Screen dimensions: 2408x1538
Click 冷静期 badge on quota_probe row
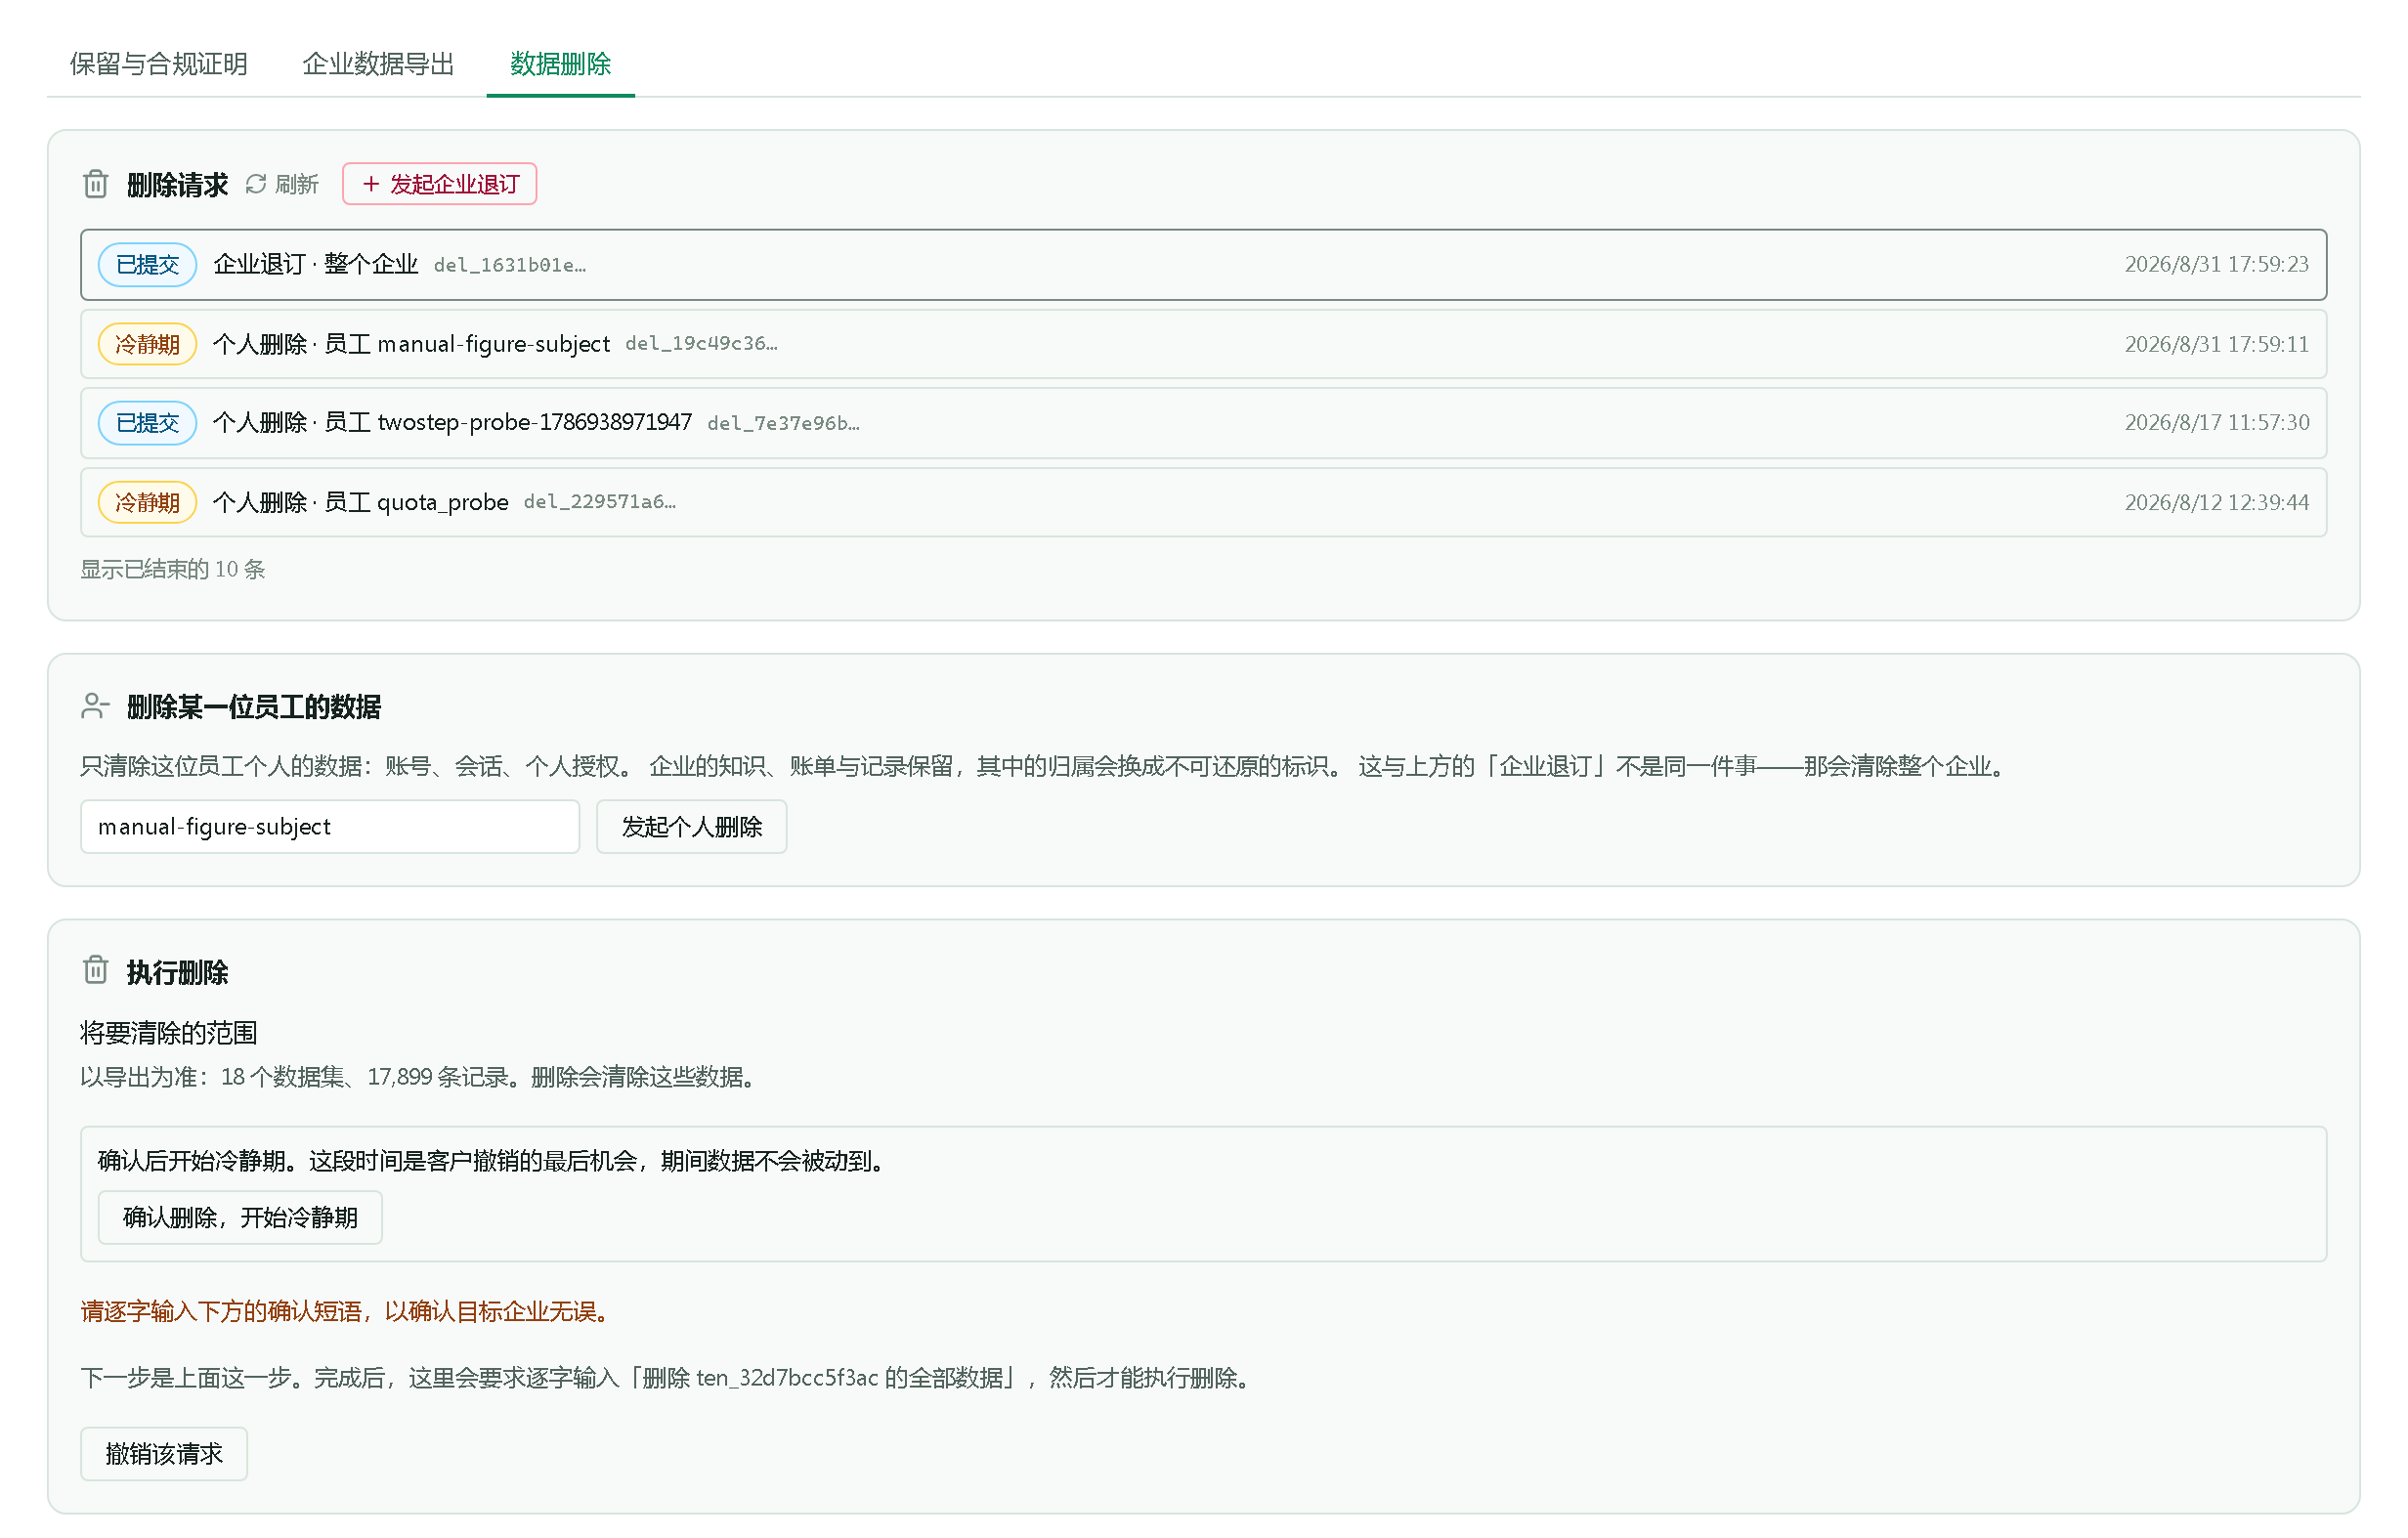coord(147,502)
